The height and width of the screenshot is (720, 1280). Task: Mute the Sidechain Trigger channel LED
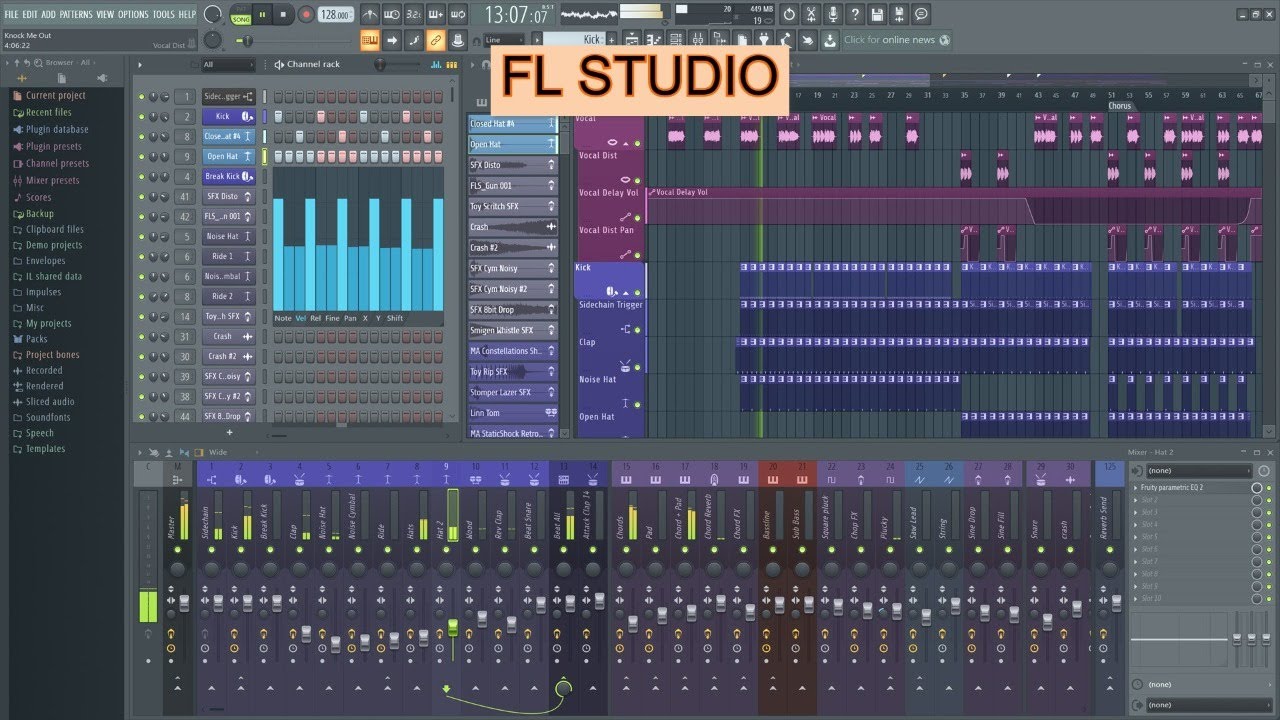142,97
